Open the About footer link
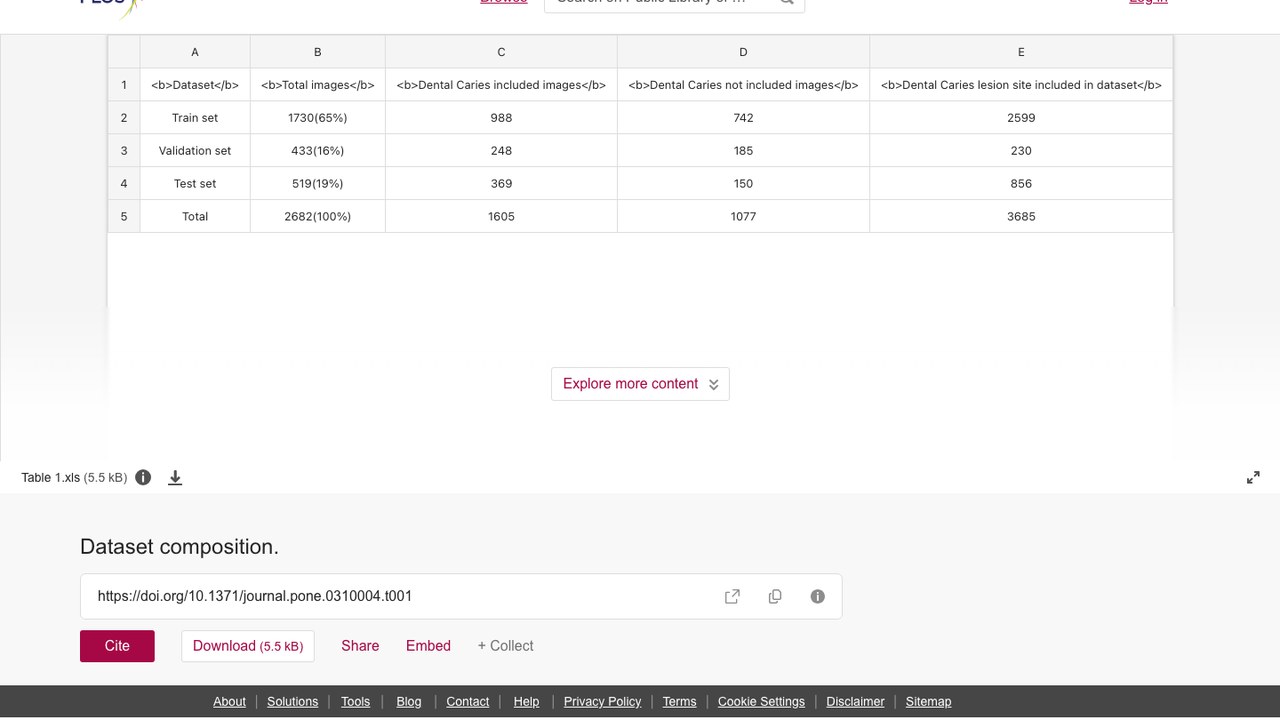 click(x=229, y=701)
